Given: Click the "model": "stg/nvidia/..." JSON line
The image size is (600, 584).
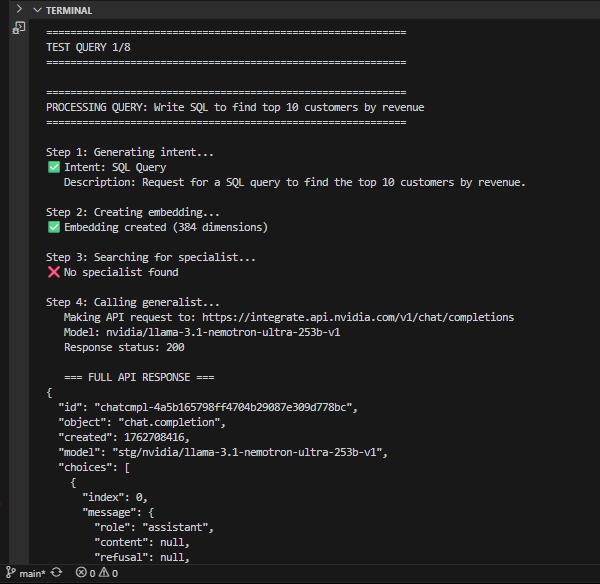Looking at the screenshot, I should (223, 452).
